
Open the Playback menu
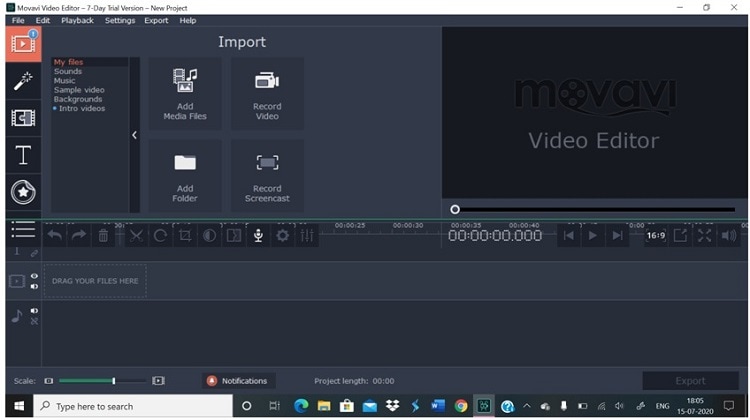click(77, 21)
